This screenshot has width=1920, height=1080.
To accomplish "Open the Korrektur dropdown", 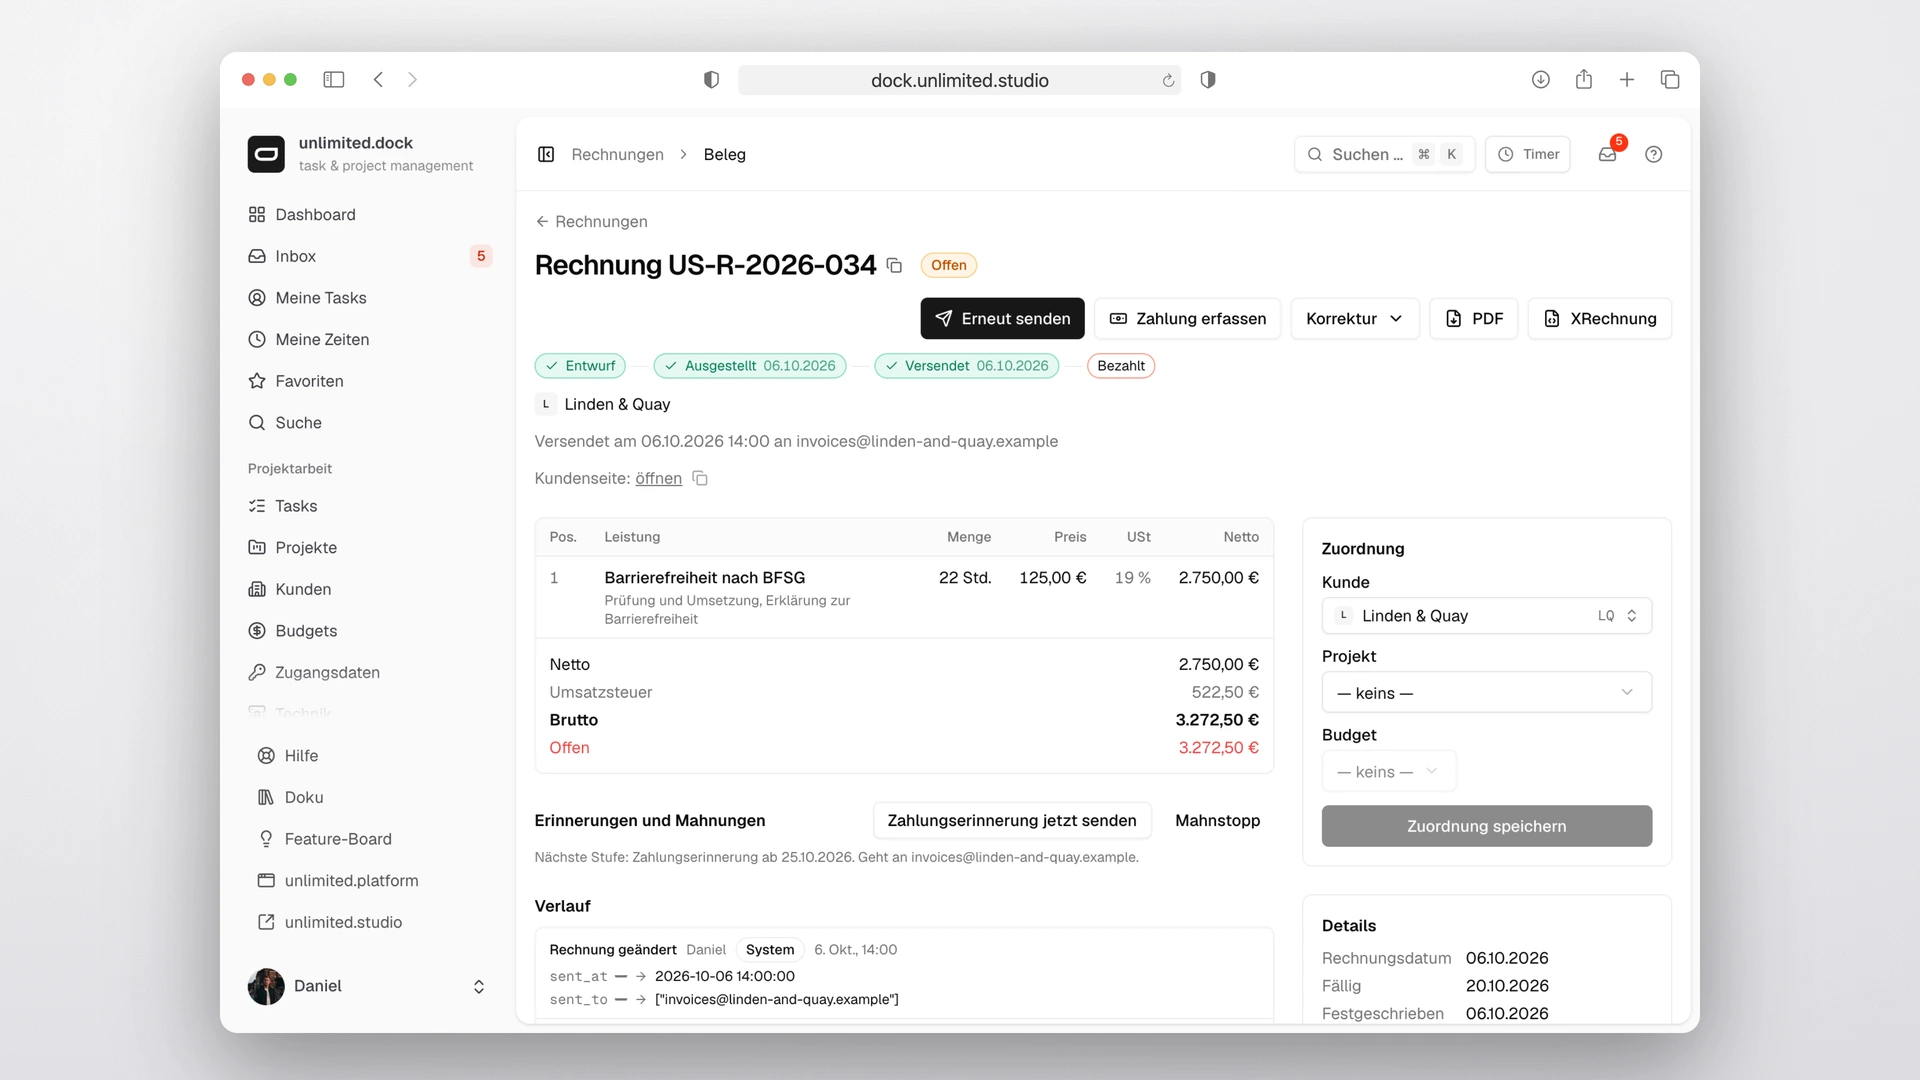I will tap(1355, 318).
